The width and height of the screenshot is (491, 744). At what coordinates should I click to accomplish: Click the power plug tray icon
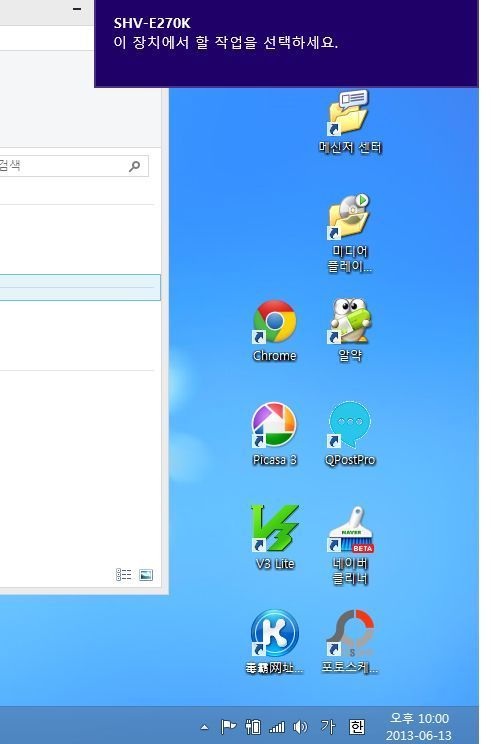pyautogui.click(x=253, y=726)
